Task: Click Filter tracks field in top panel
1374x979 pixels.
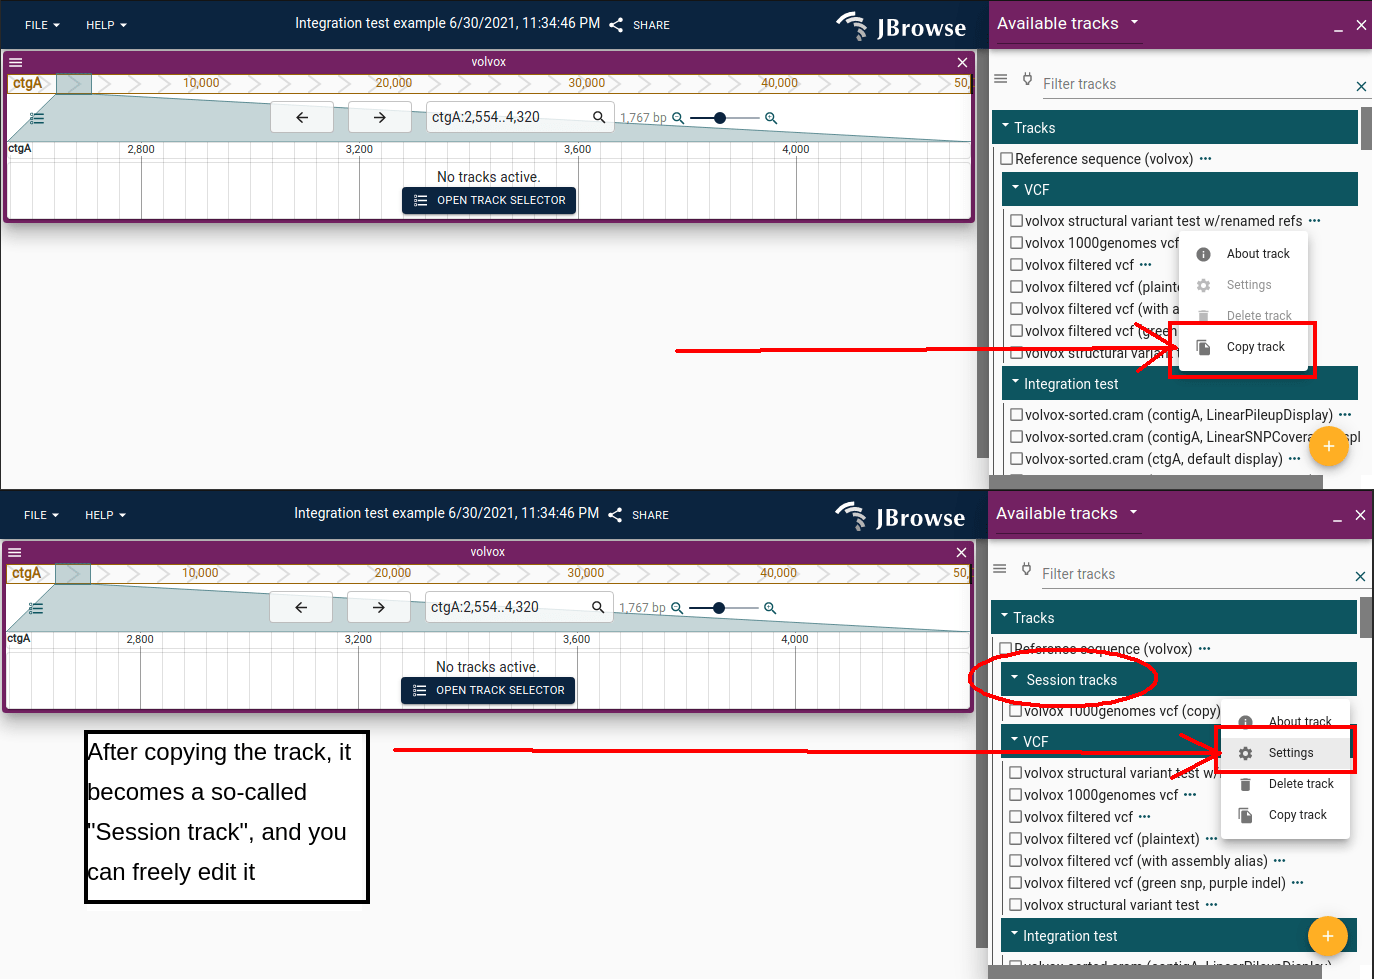Action: click(x=1194, y=84)
